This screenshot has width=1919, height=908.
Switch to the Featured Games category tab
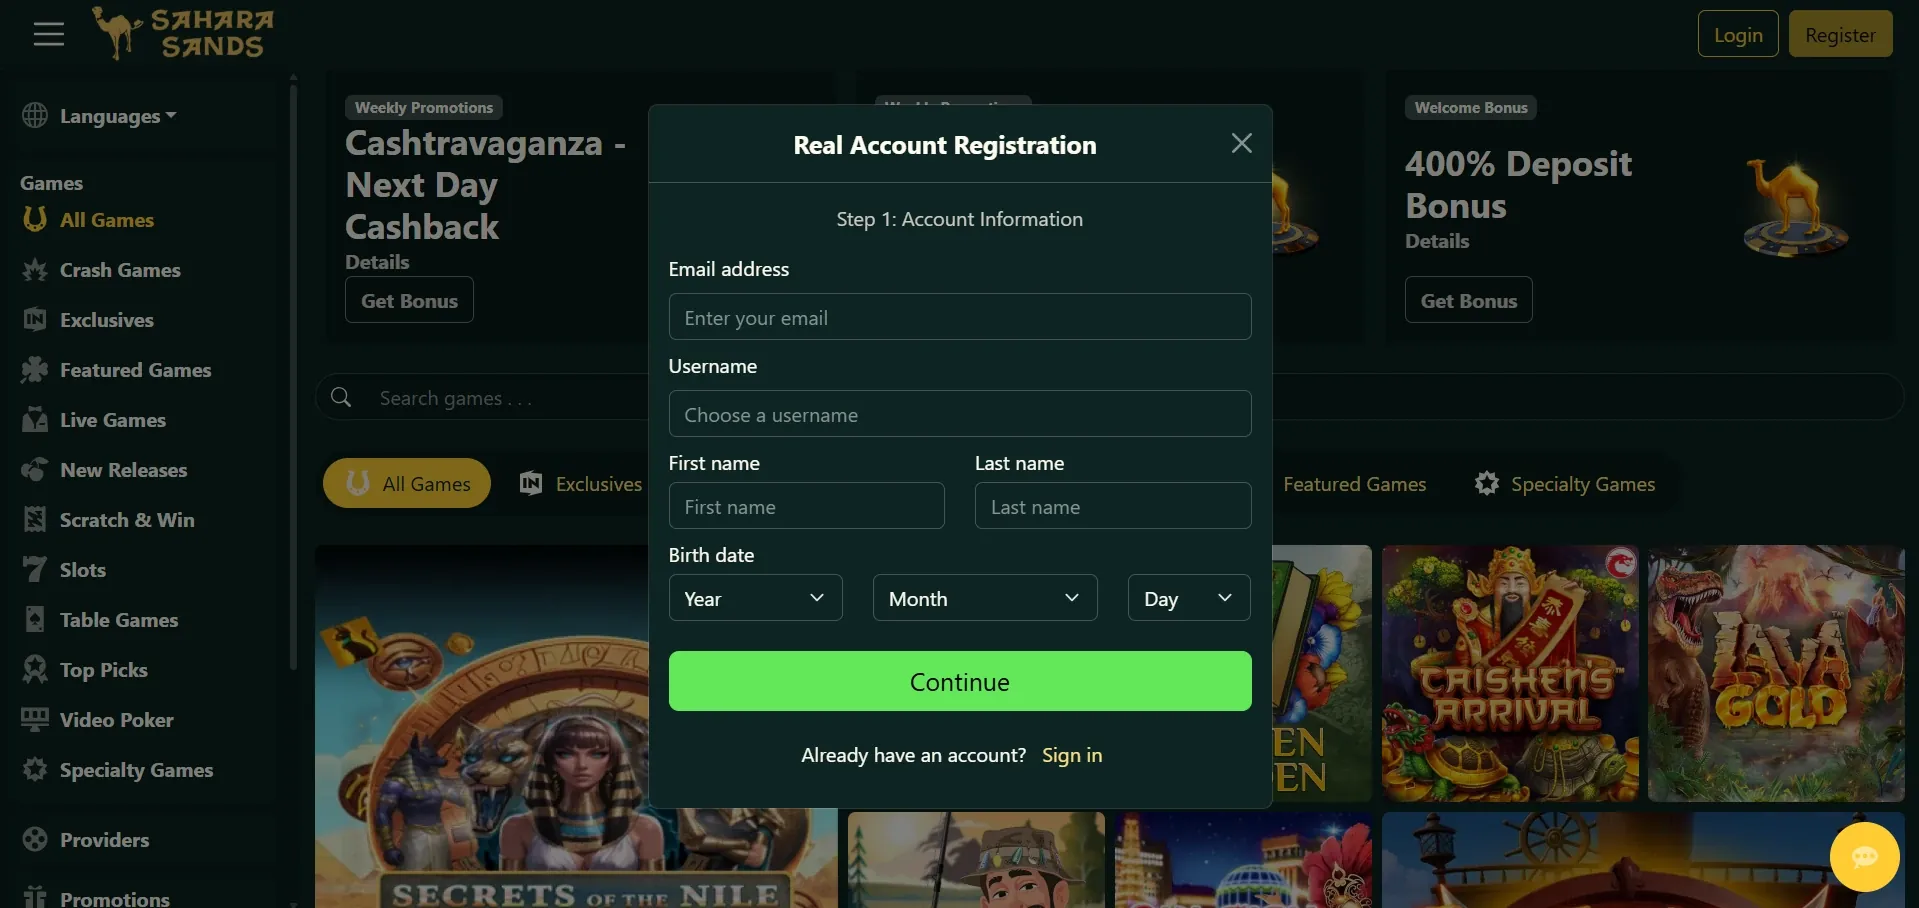pos(1354,484)
